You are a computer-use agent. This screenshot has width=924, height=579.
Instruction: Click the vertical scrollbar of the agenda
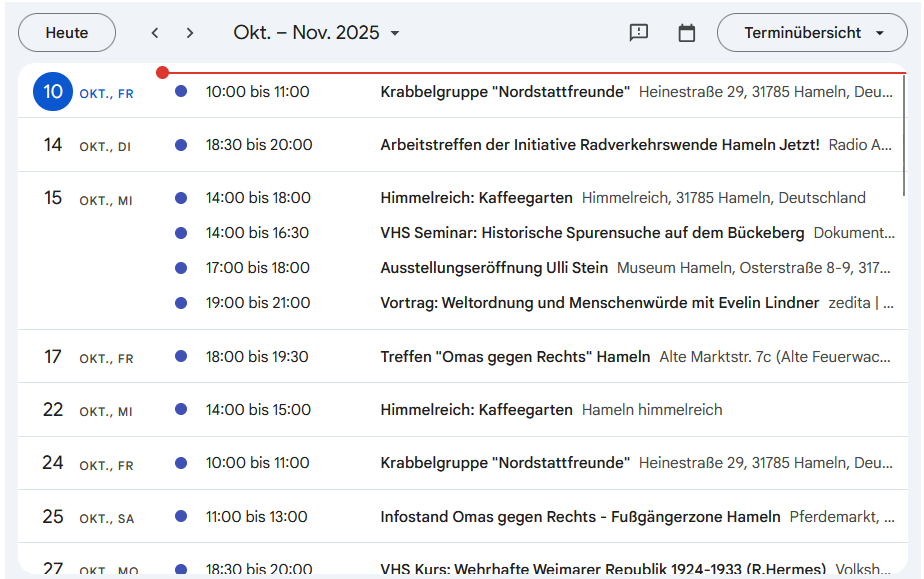[905, 135]
